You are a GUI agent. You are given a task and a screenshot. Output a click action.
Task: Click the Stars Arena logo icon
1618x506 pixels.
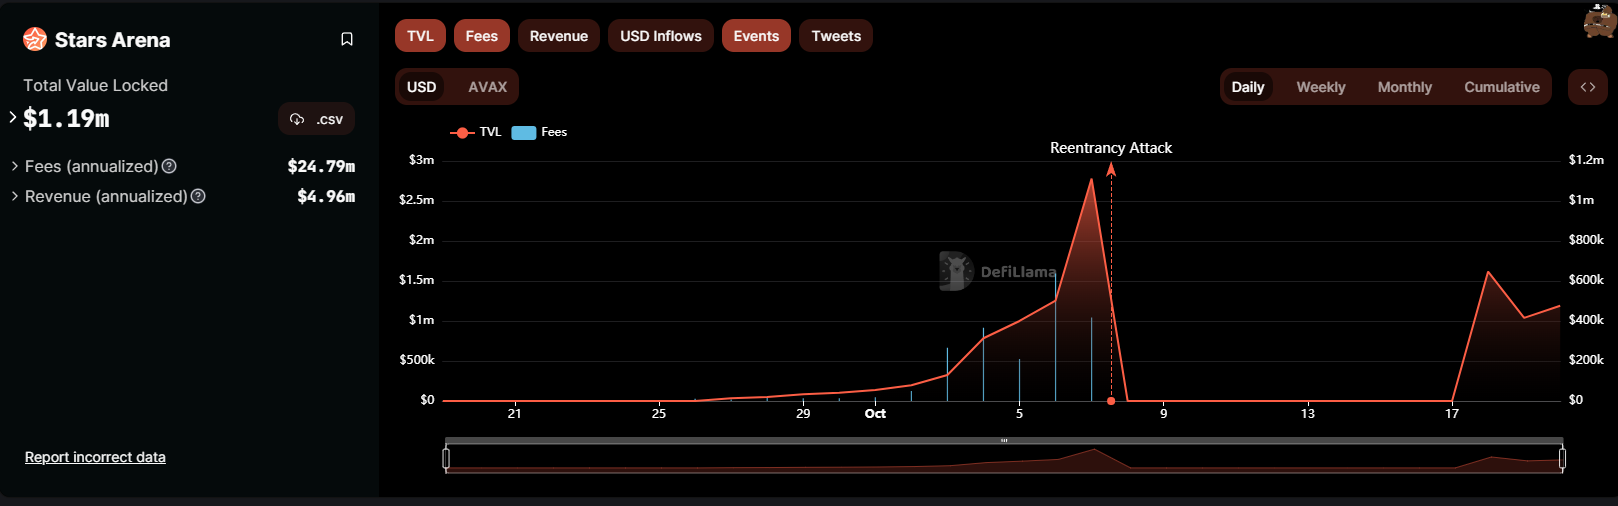pos(35,39)
